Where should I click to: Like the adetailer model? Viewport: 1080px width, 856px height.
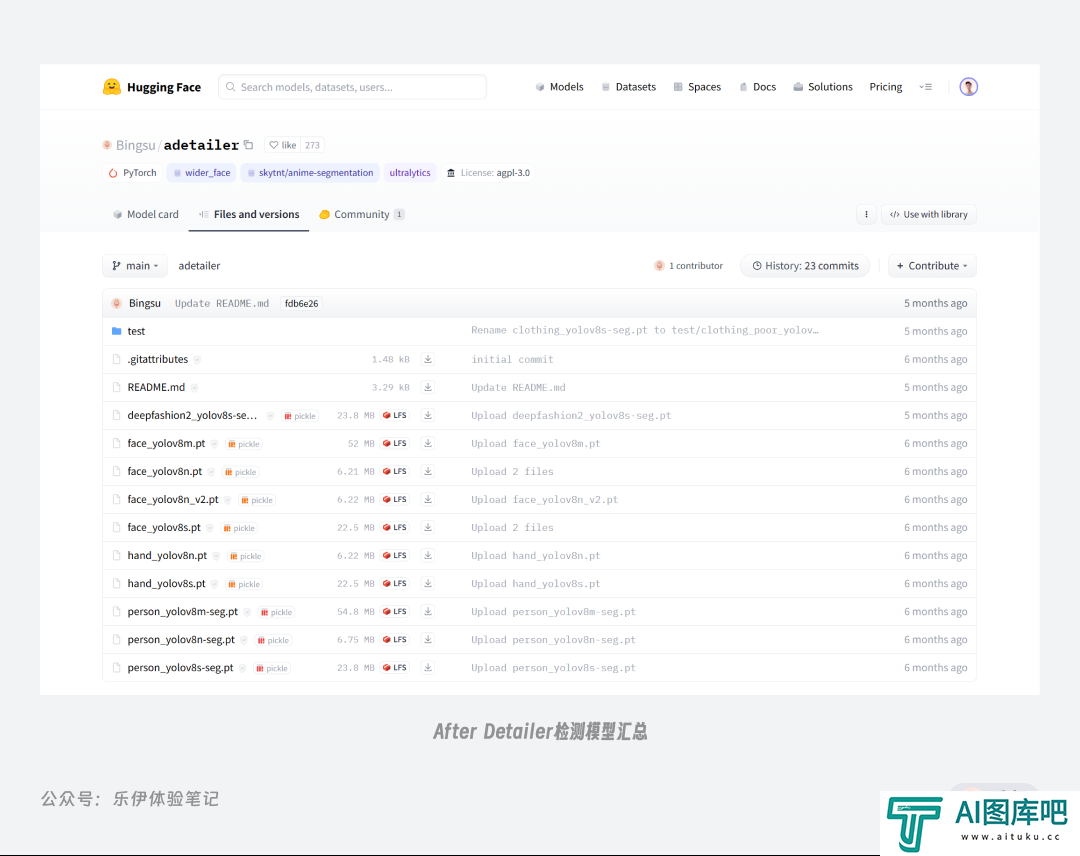pyautogui.click(x=282, y=145)
